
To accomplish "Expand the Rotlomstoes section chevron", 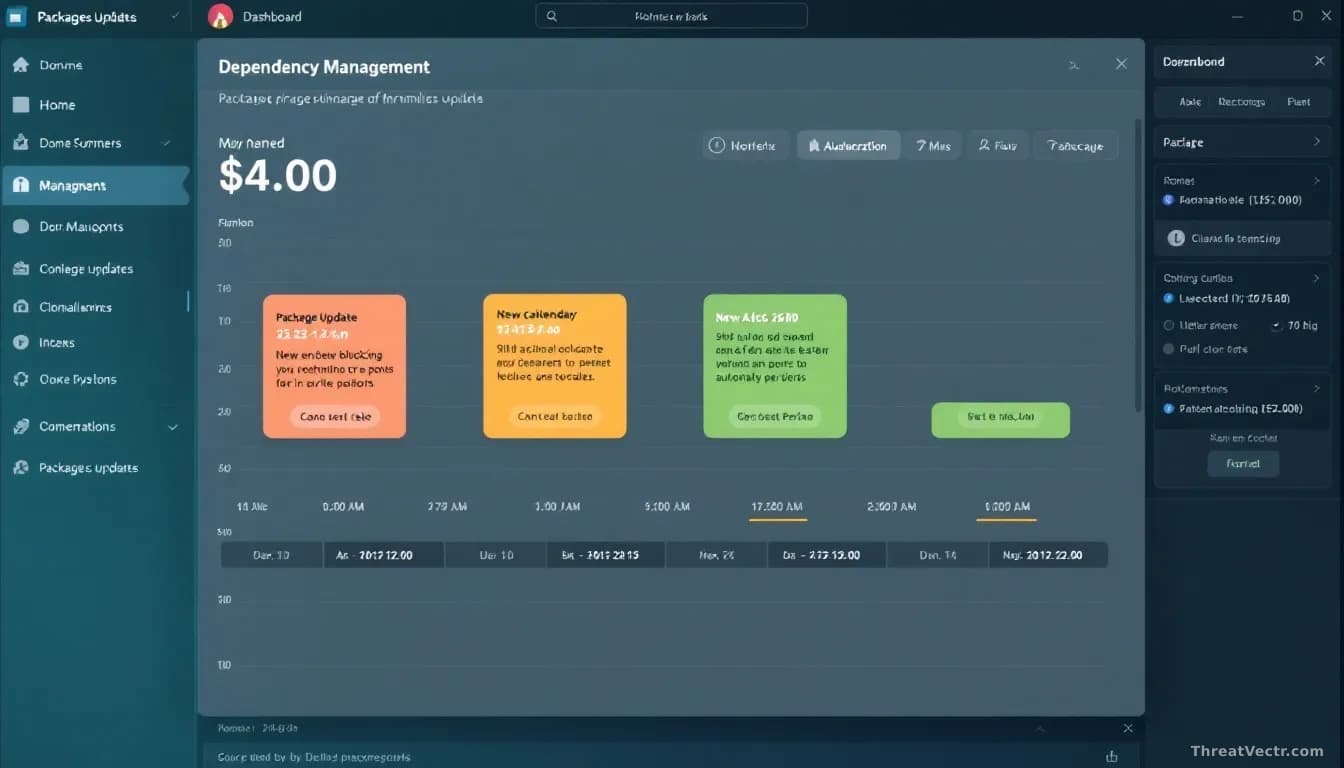I will click(1317, 388).
